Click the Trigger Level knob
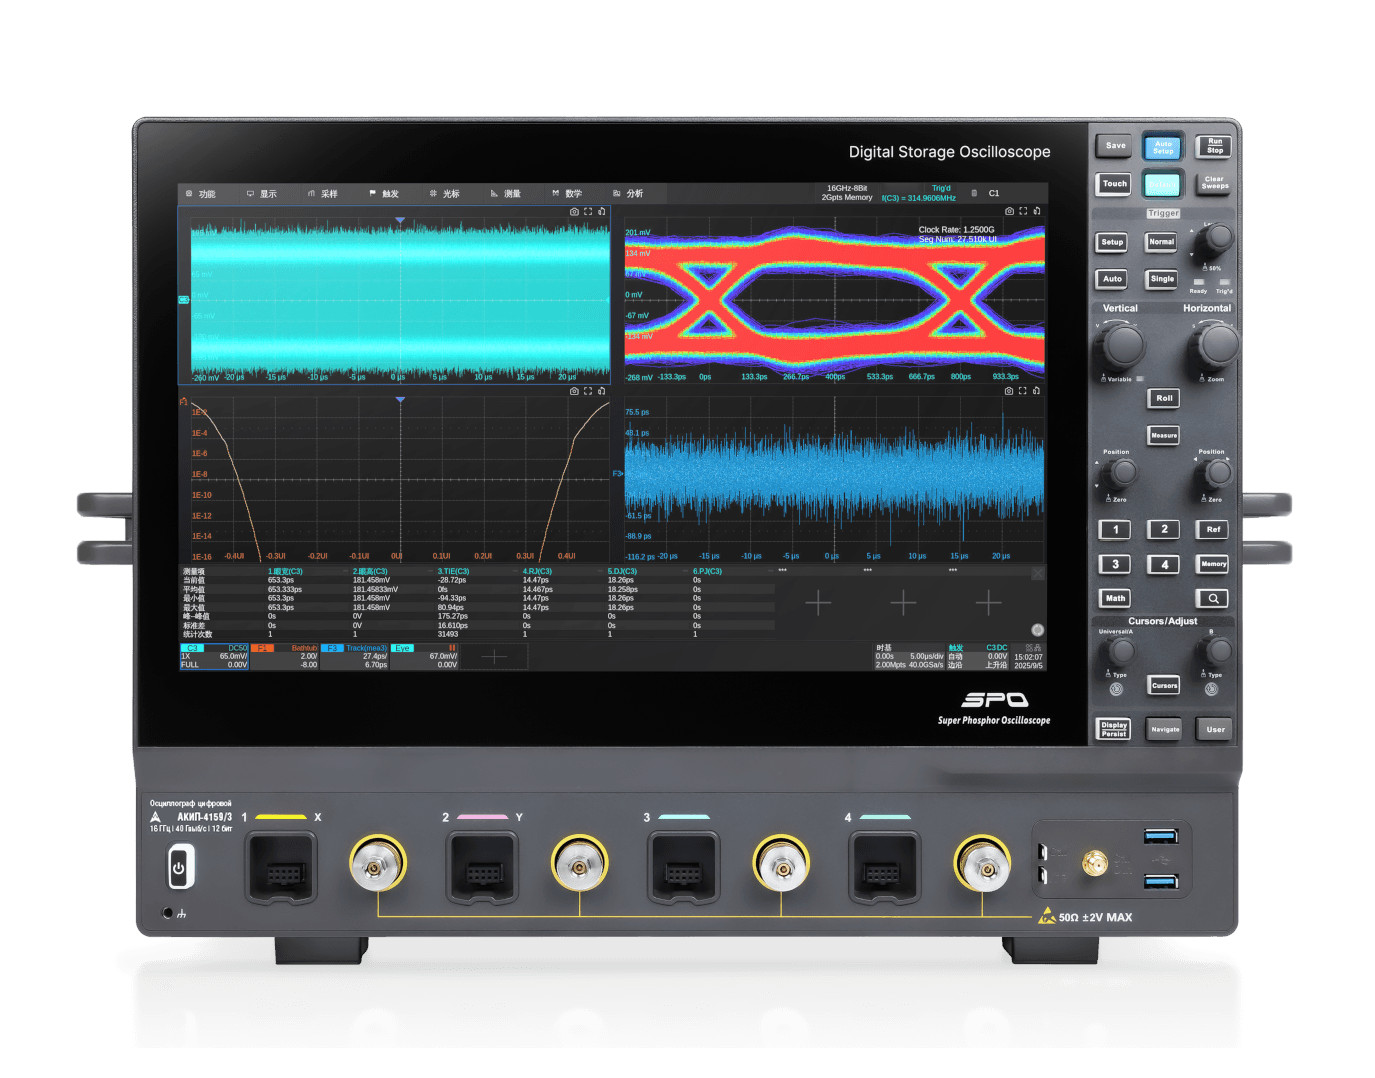 coord(1216,239)
